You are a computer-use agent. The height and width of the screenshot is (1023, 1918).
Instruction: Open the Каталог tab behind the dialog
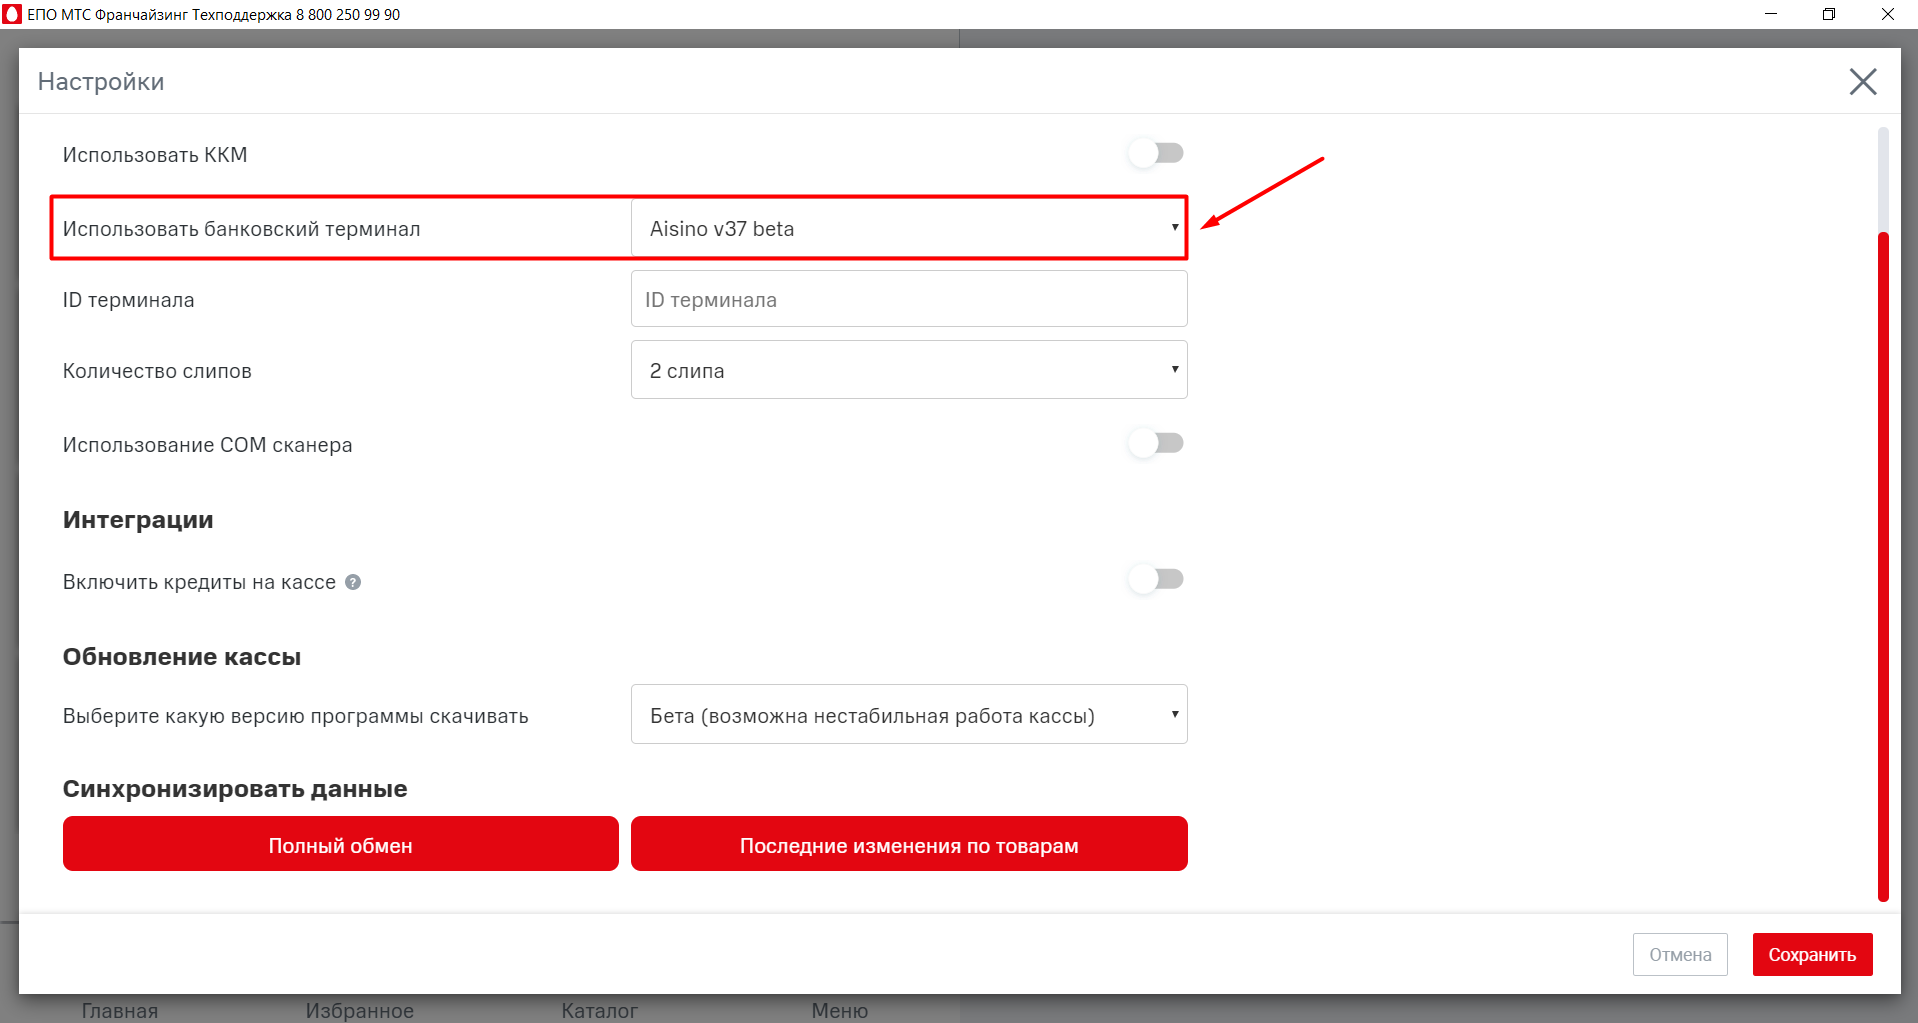coord(600,1010)
